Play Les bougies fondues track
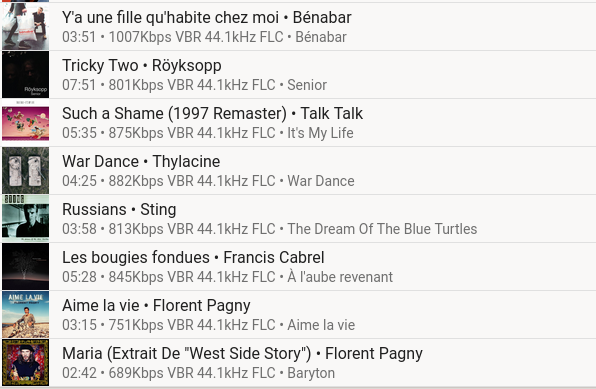596x389 pixels. tap(193, 257)
